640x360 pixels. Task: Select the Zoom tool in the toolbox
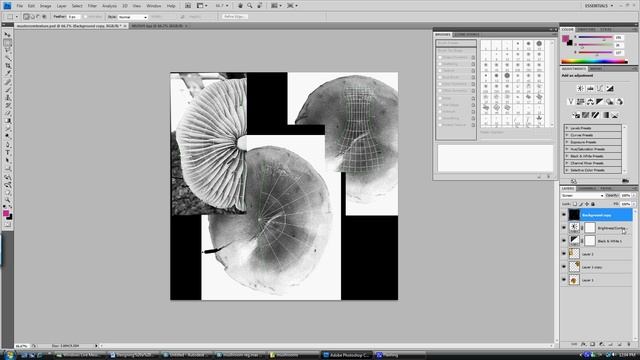[7, 200]
